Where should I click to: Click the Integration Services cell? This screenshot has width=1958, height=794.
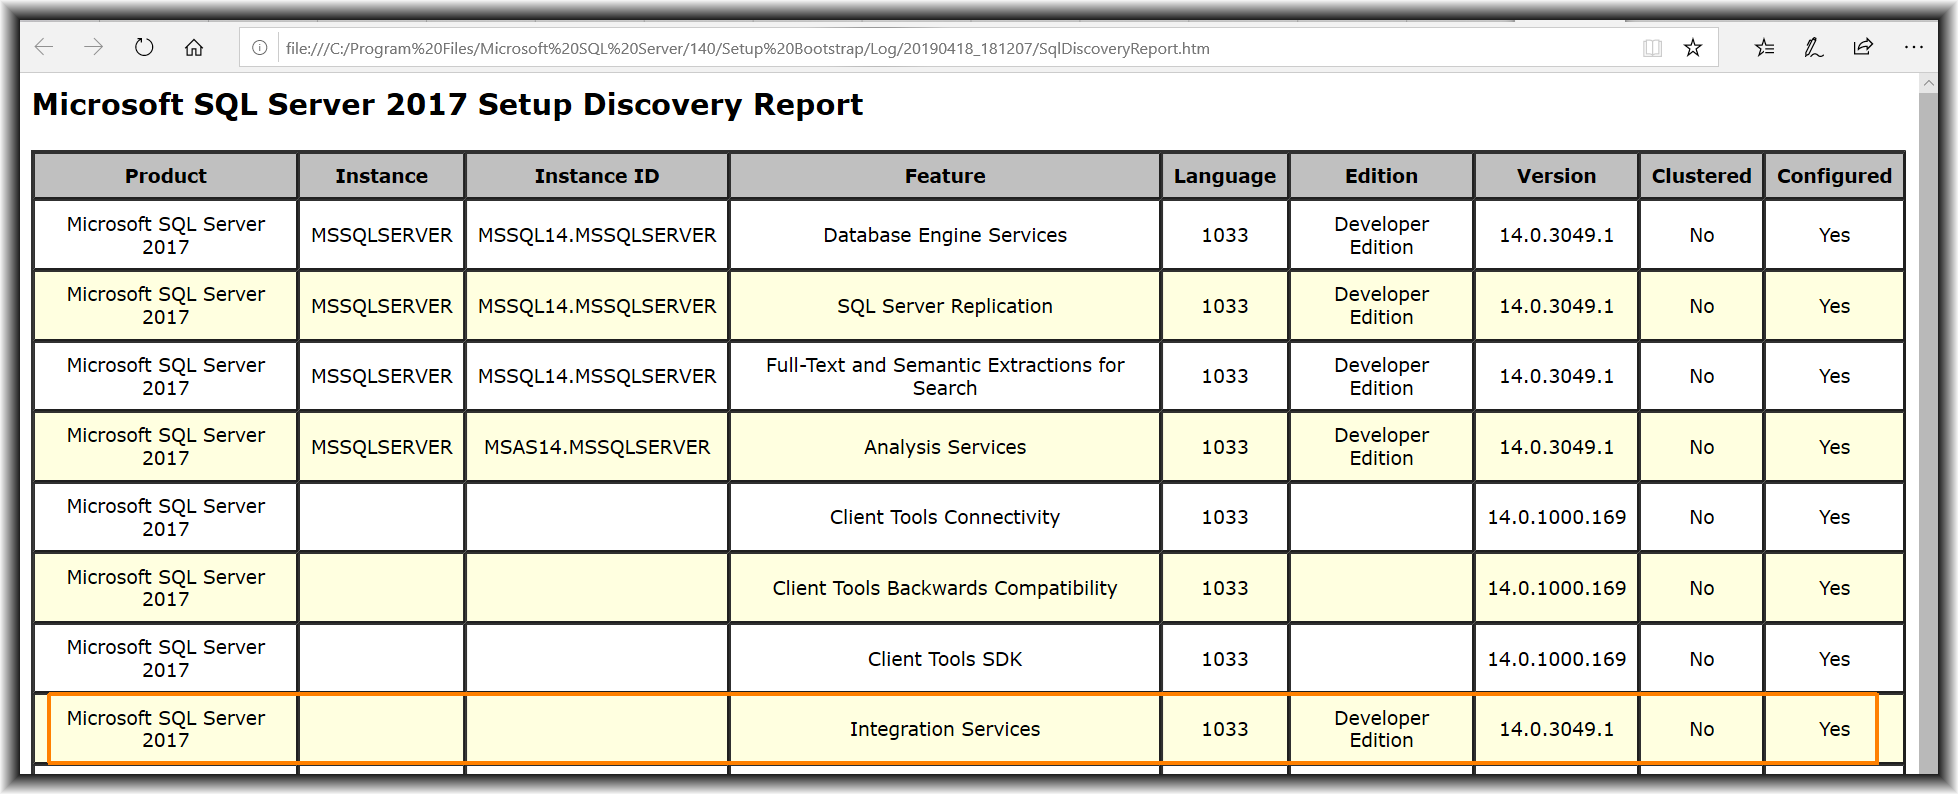(945, 729)
